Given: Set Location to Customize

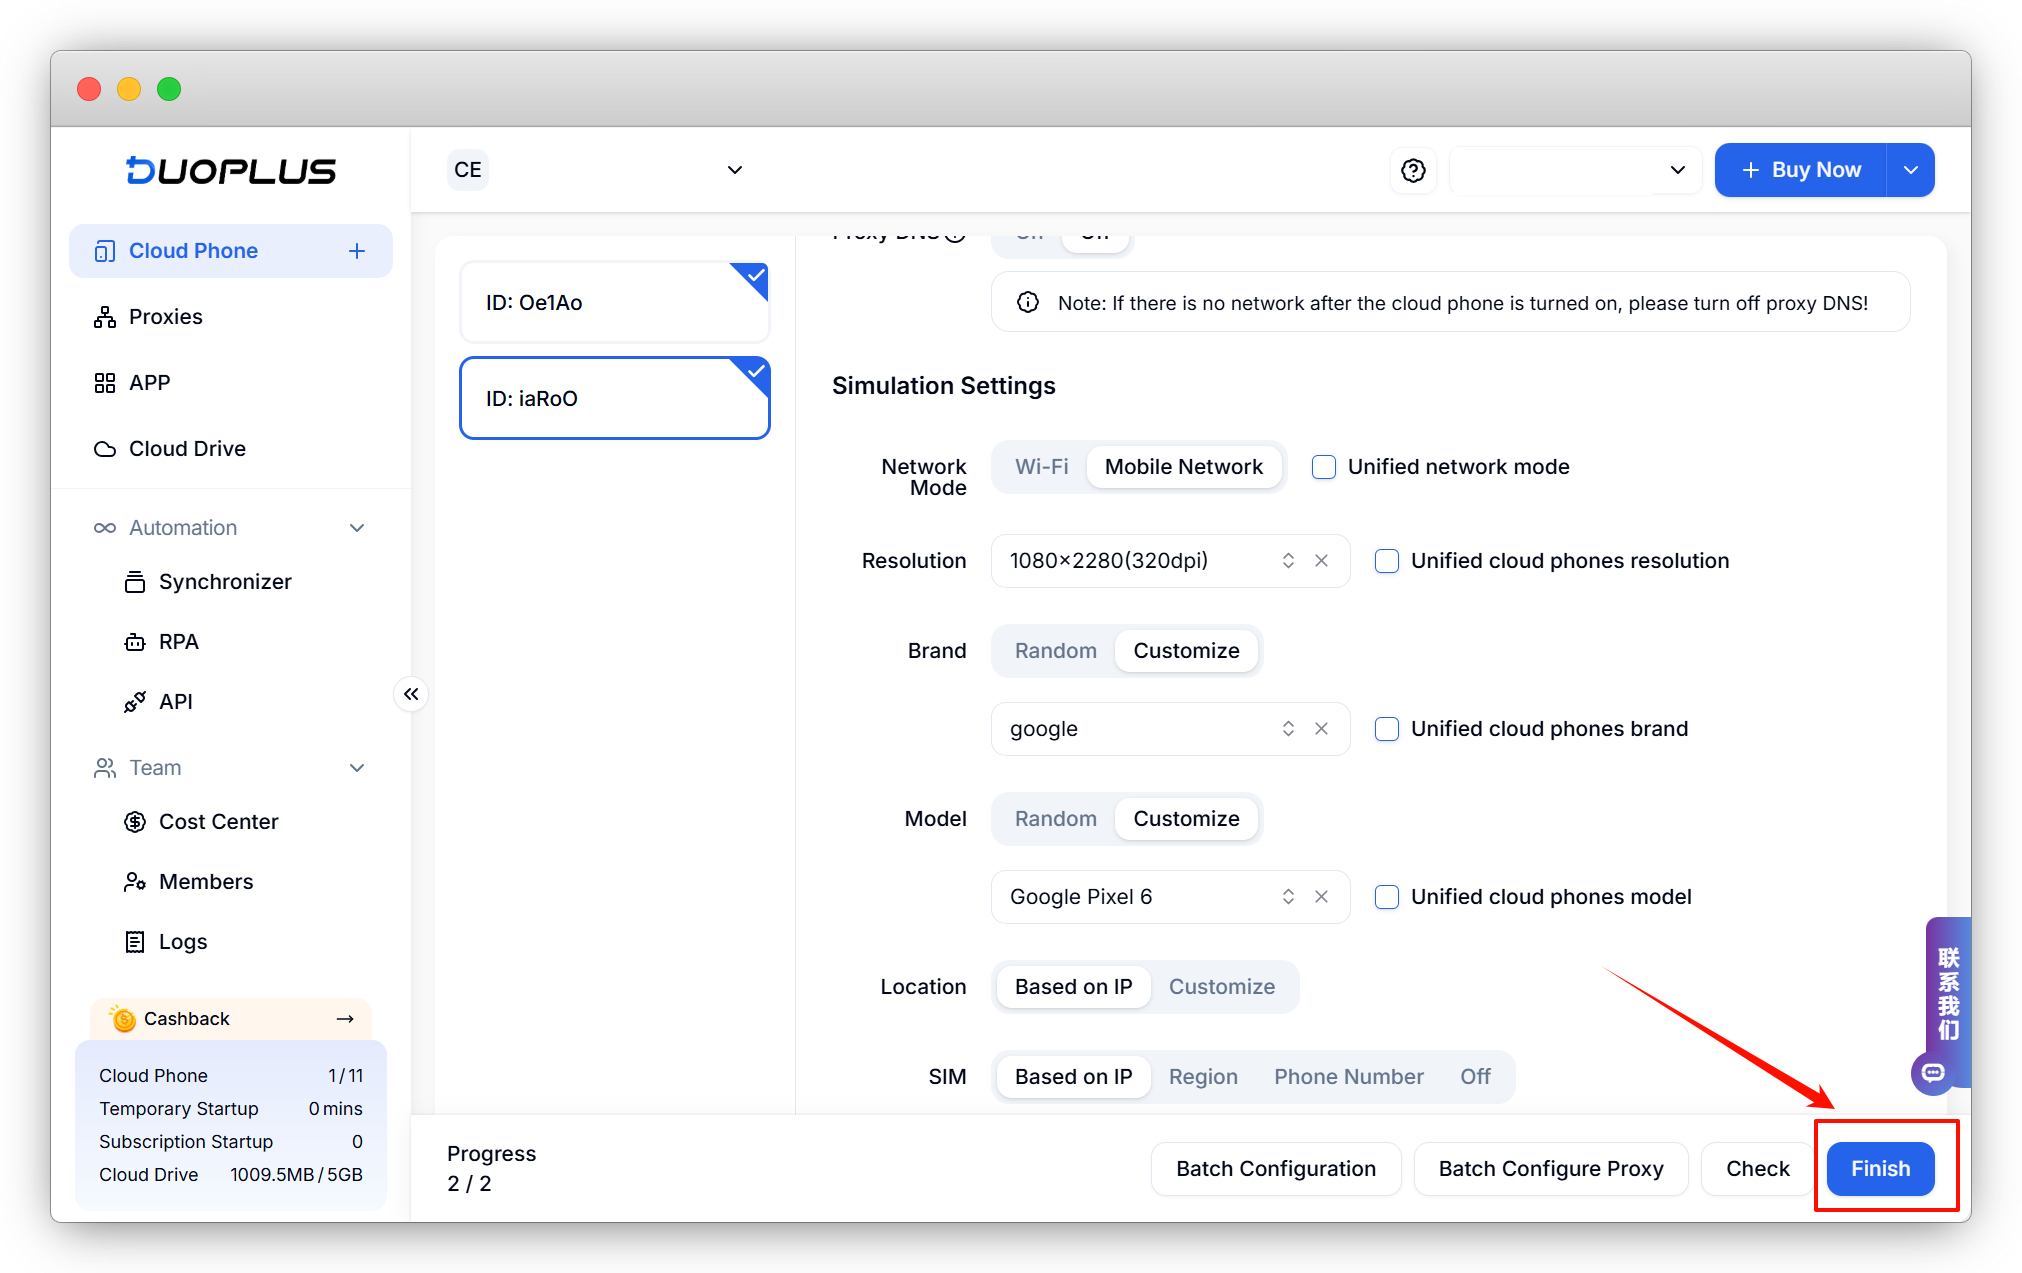Looking at the screenshot, I should click(x=1222, y=987).
